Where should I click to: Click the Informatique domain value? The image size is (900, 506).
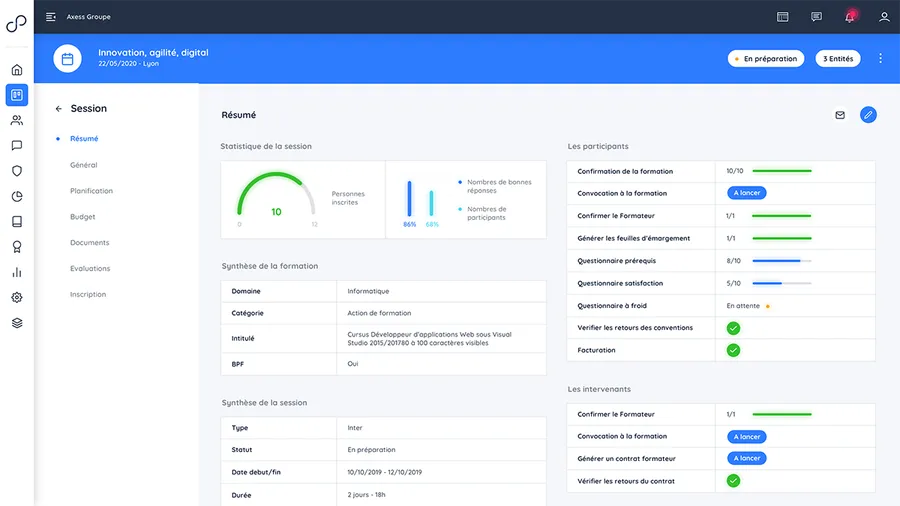(x=368, y=291)
